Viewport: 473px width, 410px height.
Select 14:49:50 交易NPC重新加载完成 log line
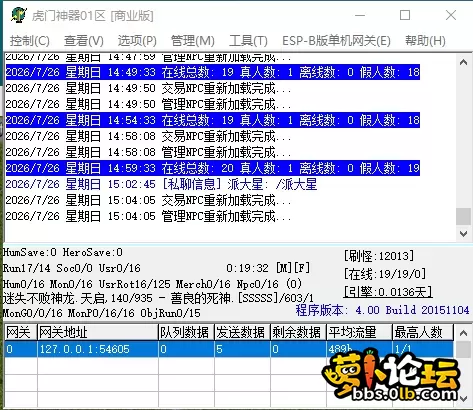click(149, 88)
